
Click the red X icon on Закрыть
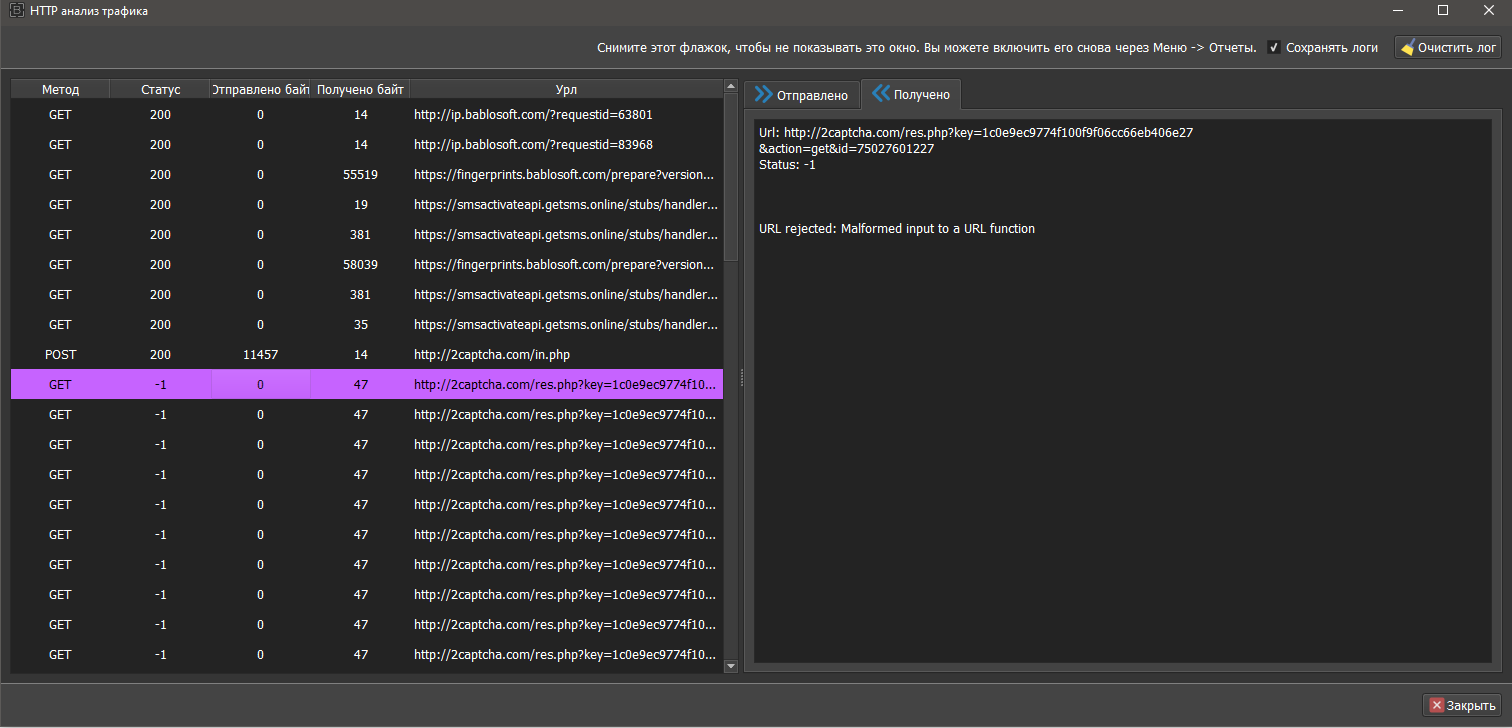click(1436, 705)
